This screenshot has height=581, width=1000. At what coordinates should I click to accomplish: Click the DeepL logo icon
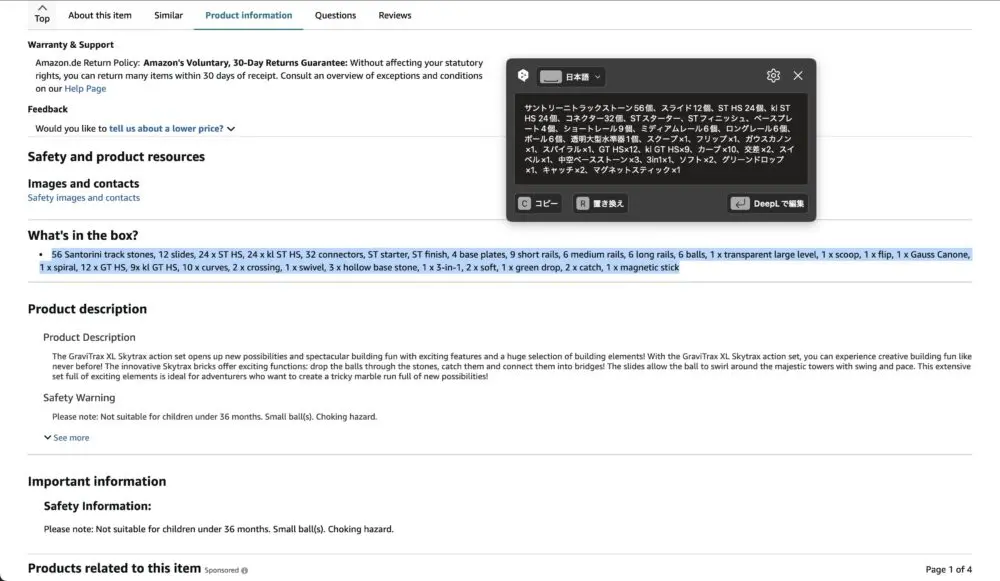pyautogui.click(x=523, y=76)
